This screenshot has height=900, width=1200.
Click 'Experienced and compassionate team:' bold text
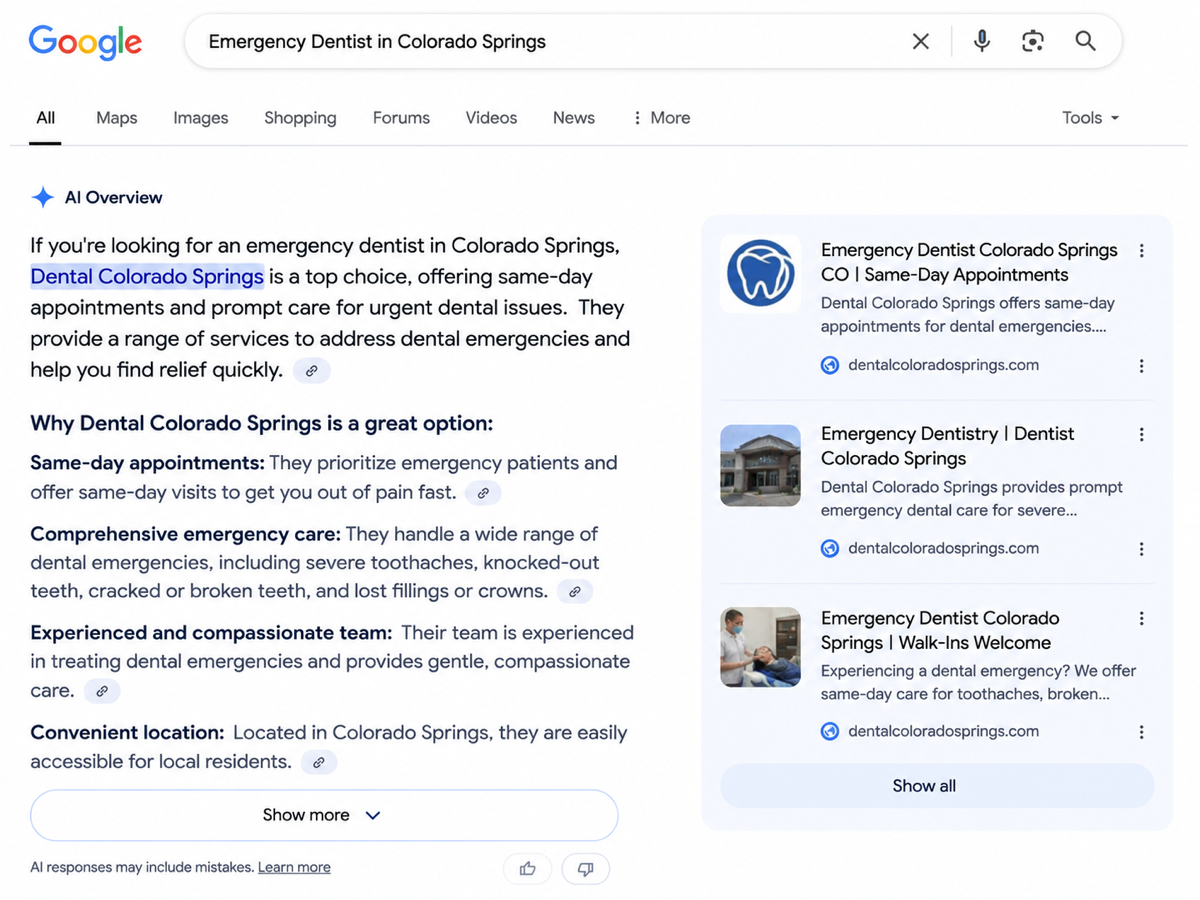[x=211, y=633]
